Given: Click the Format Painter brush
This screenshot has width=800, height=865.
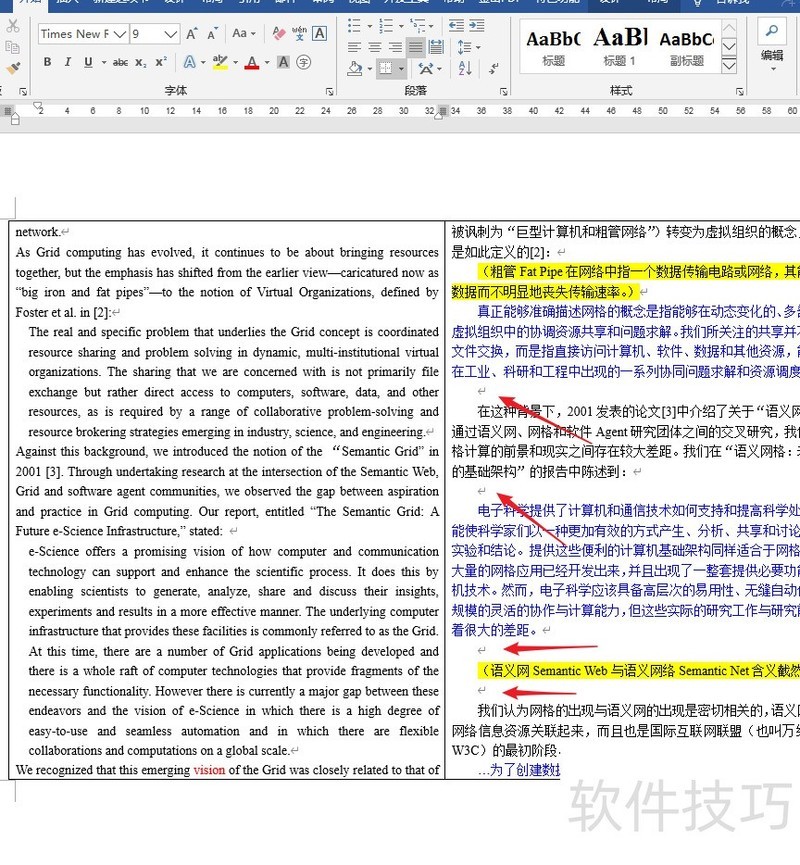Looking at the screenshot, I should (x=13, y=68).
